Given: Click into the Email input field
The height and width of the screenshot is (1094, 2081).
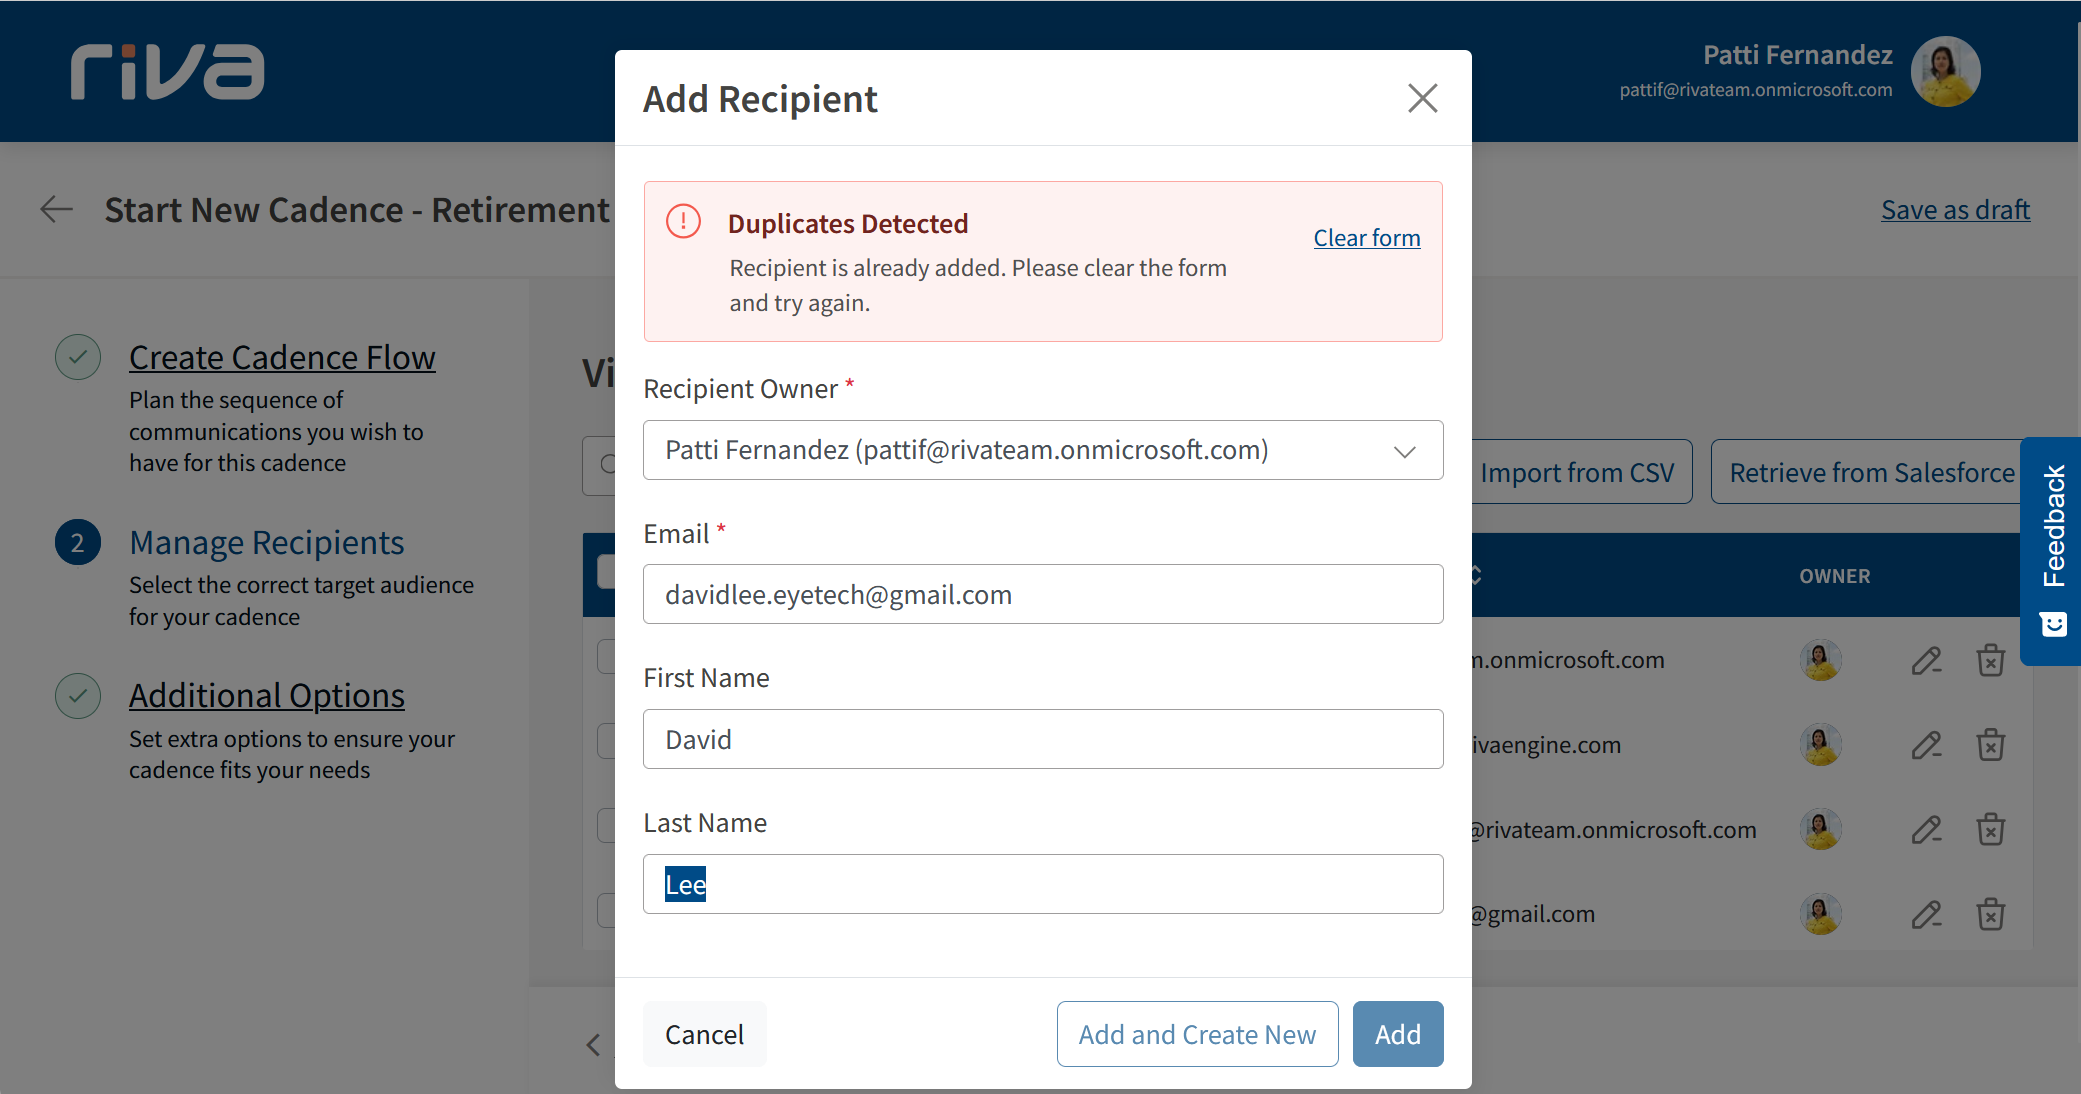Looking at the screenshot, I should tap(1042, 594).
